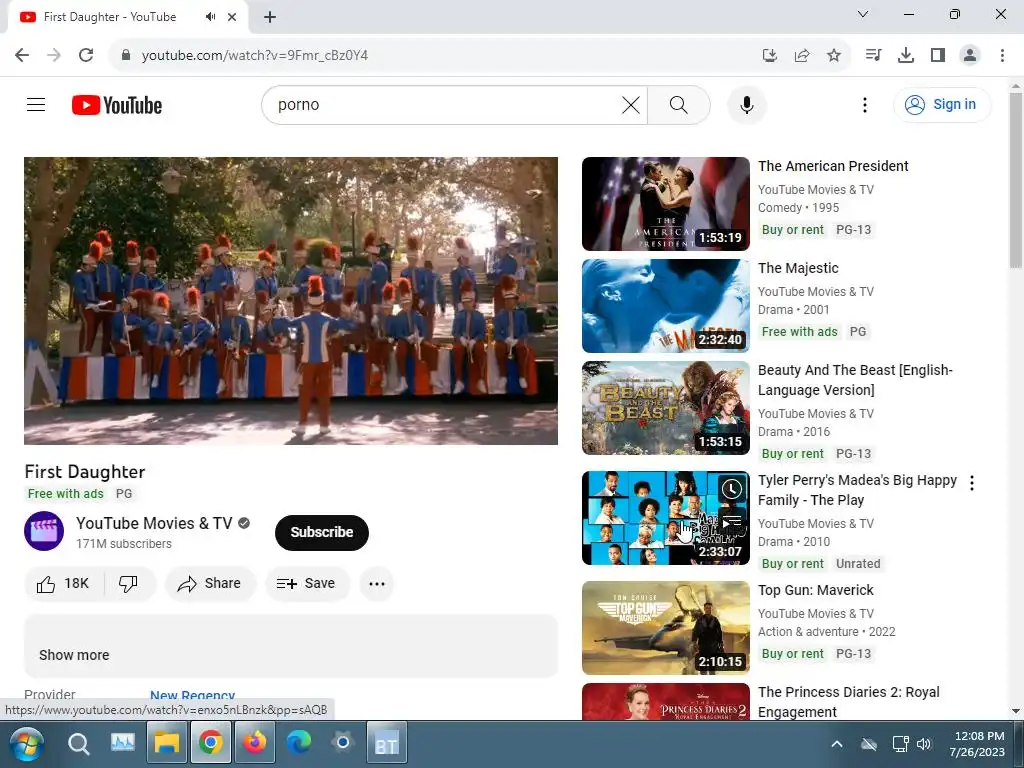This screenshot has width=1024, height=768.
Task: Open Chrome downloads icon
Action: 906,56
